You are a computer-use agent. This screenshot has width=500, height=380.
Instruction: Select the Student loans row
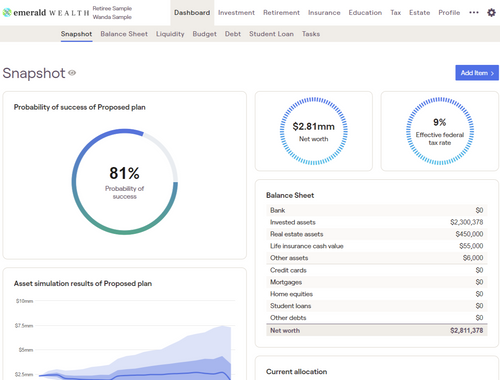[377, 306]
